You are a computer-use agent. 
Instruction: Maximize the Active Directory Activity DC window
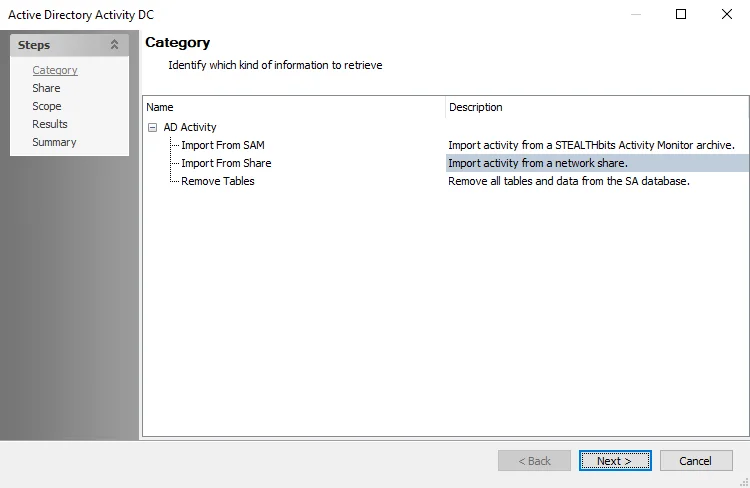pos(681,14)
